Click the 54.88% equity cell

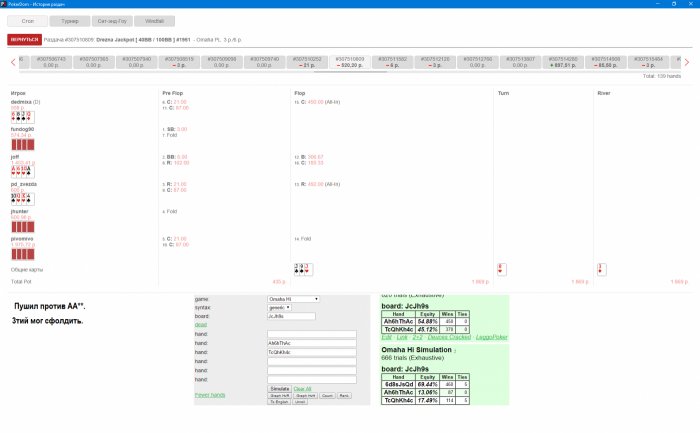point(427,321)
